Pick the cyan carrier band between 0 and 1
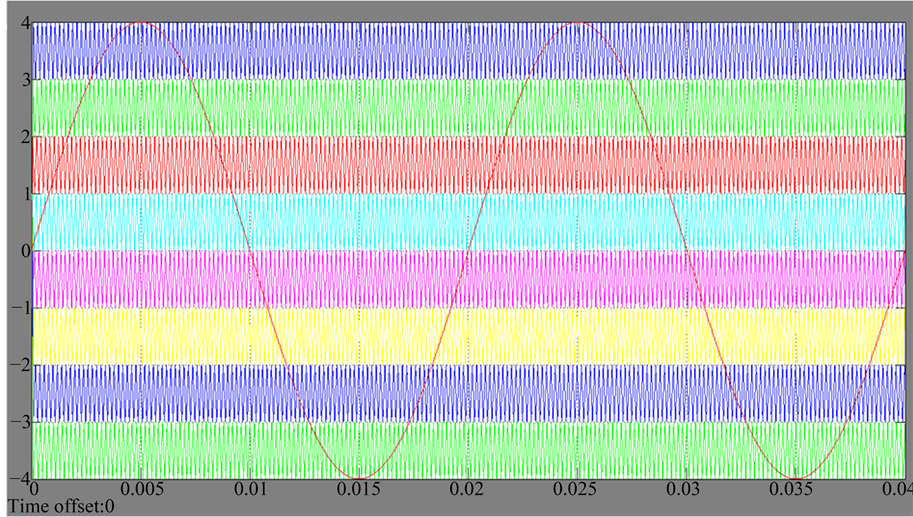 pyautogui.click(x=300, y=222)
